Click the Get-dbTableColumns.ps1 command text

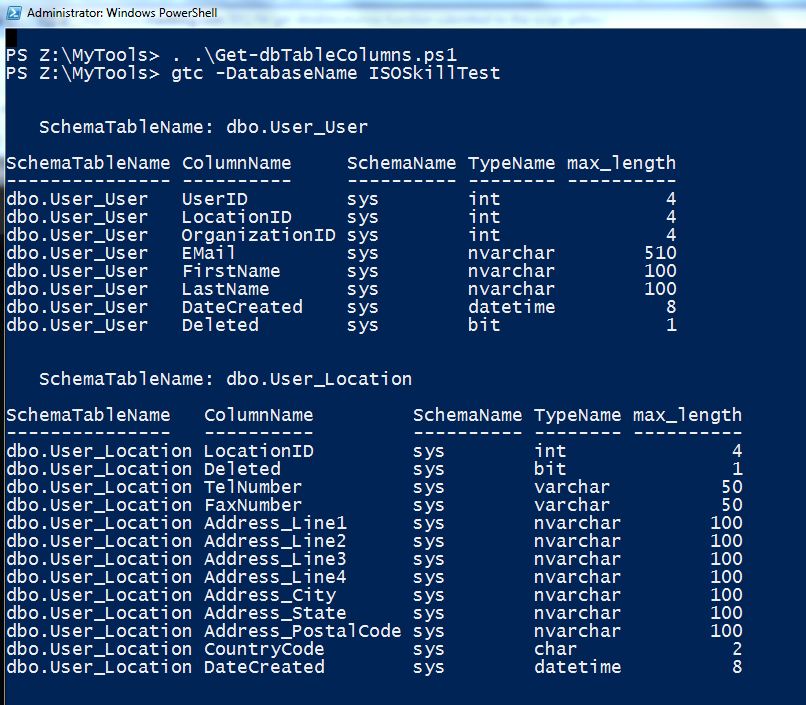pyautogui.click(x=336, y=55)
